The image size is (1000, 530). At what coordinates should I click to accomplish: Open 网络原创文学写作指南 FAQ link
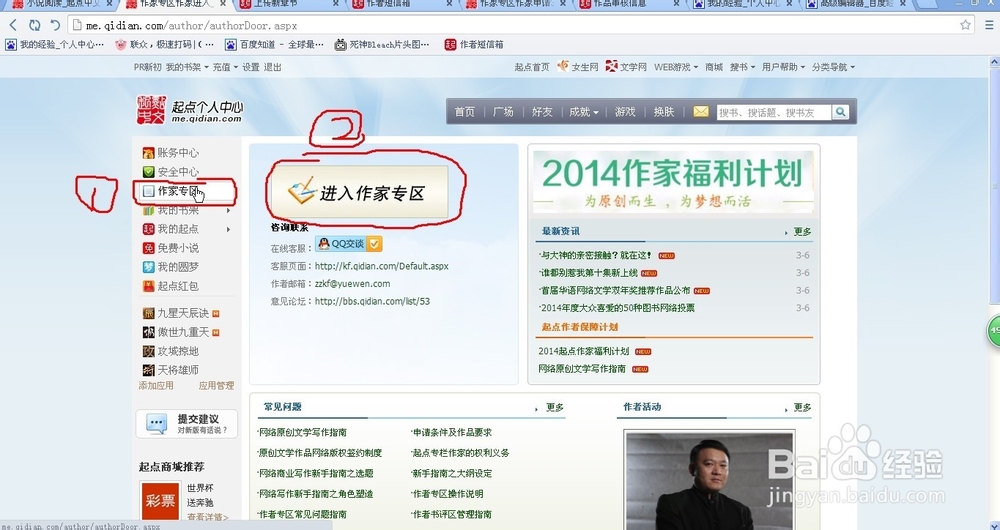[302, 432]
